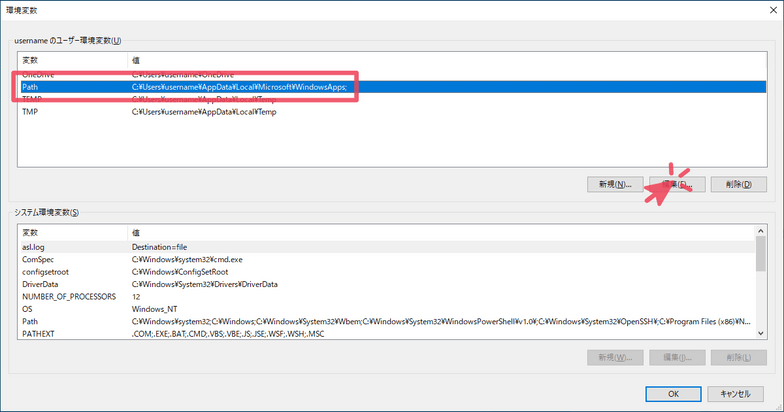The width and height of the screenshot is (784, 412).
Task: Select the DriverData system variable
Action: (x=40, y=284)
